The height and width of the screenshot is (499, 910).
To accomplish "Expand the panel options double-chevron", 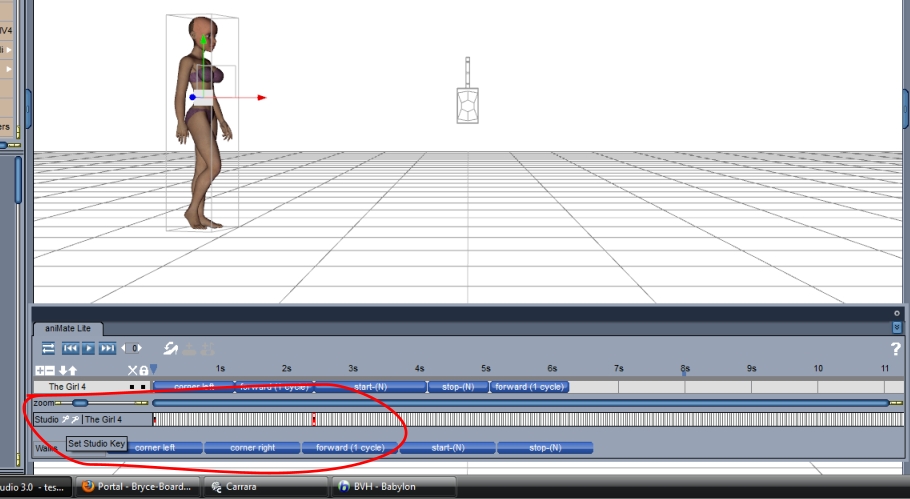I will 897,328.
